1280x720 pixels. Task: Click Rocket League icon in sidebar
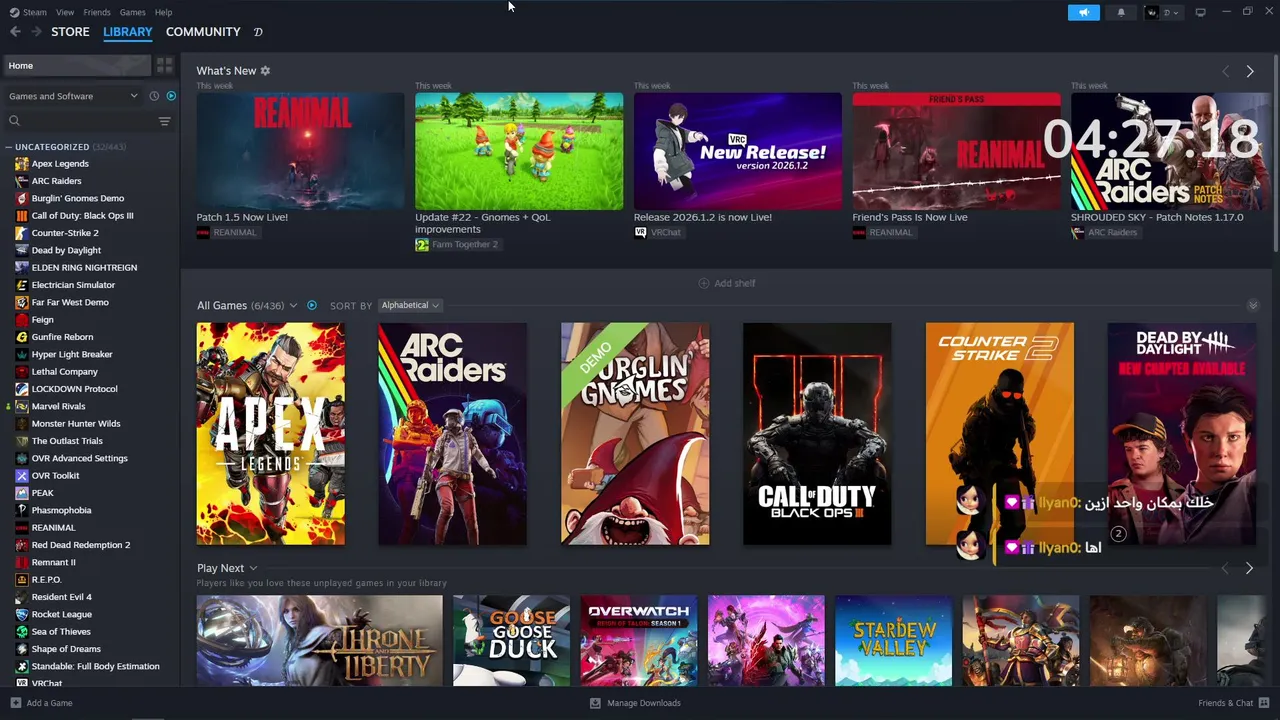(22, 614)
